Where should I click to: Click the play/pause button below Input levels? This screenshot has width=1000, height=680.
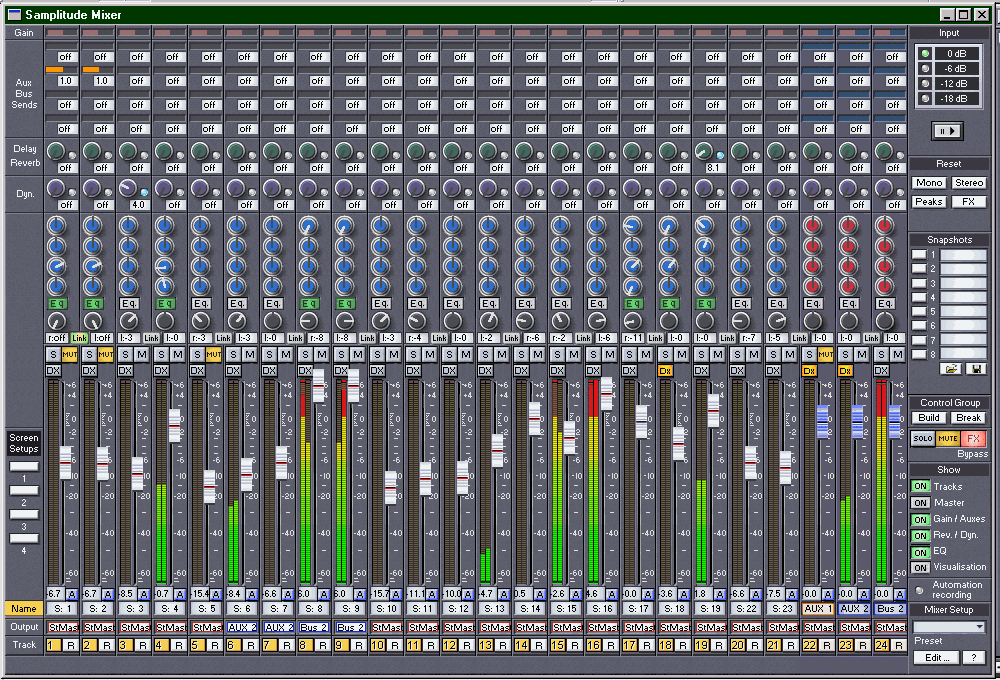pyautogui.click(x=947, y=131)
